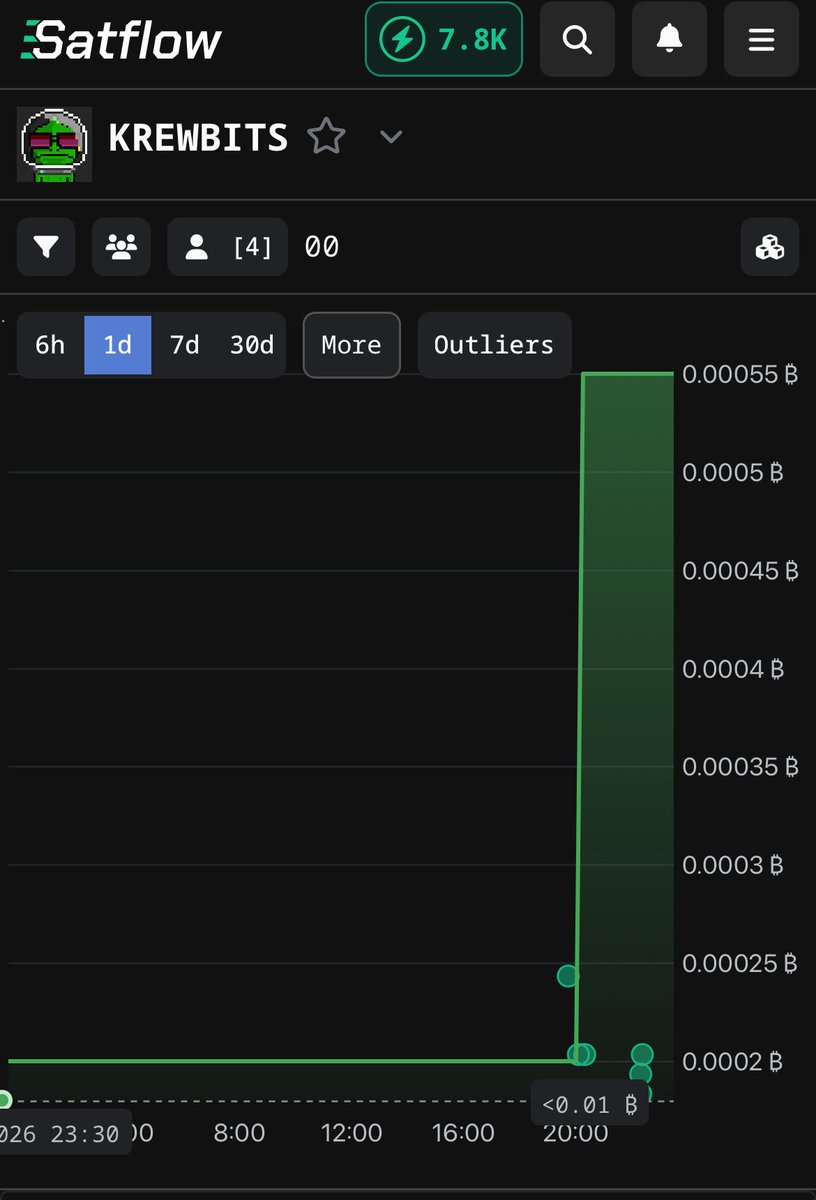Favorite KREWBITS with the star icon

point(326,137)
